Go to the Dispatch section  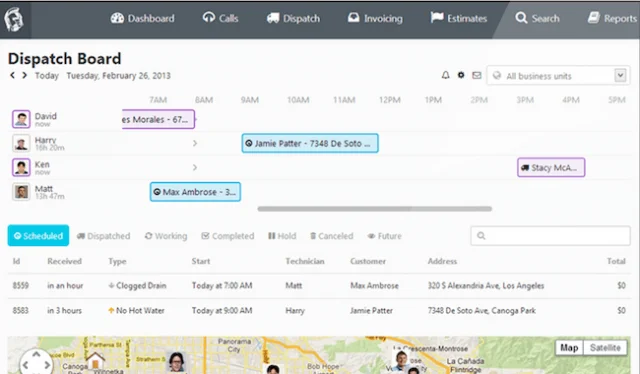(293, 18)
